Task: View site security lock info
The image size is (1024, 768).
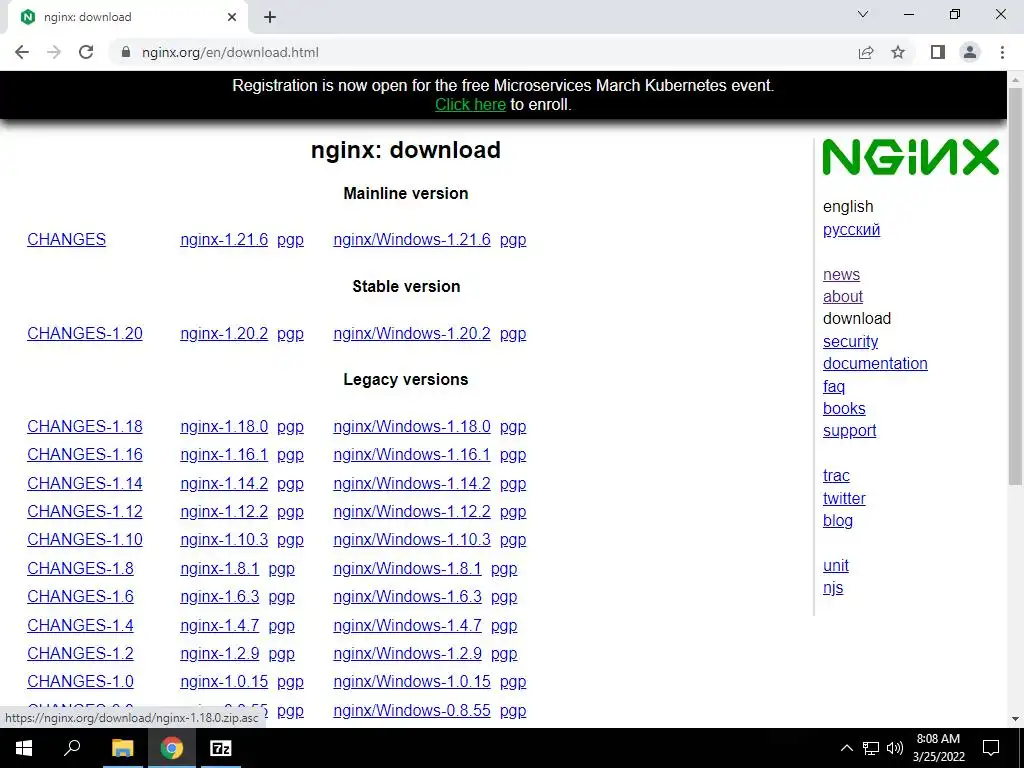Action: point(126,52)
